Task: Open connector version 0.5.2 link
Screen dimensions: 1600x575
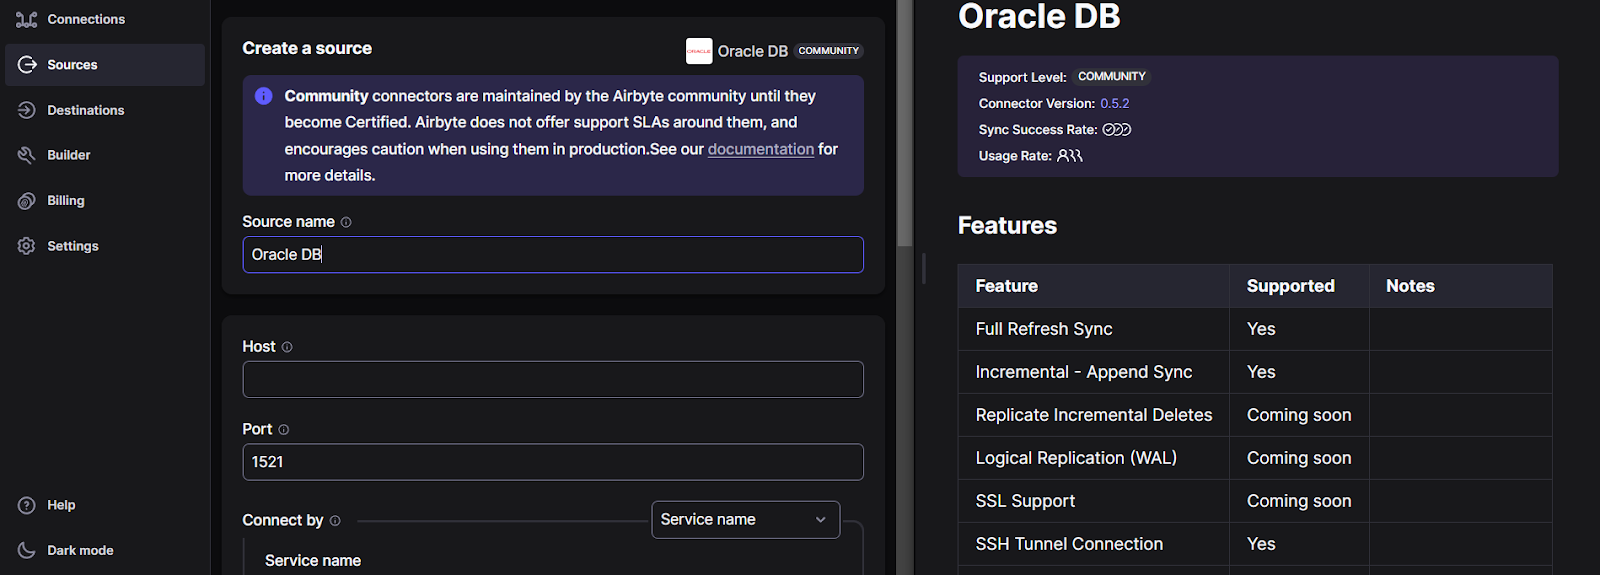Action: 1115,103
